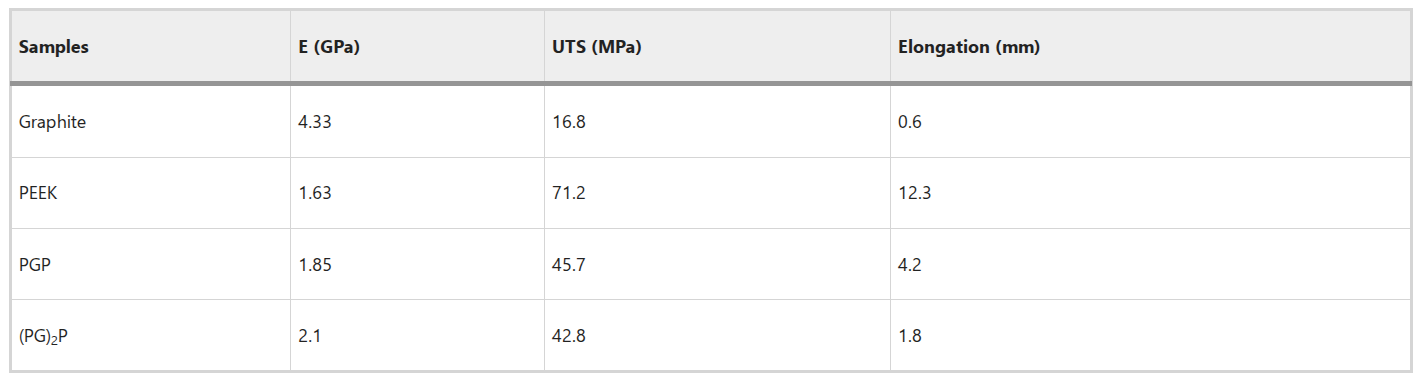Click the 1.85 modulus value

pyautogui.click(x=314, y=265)
